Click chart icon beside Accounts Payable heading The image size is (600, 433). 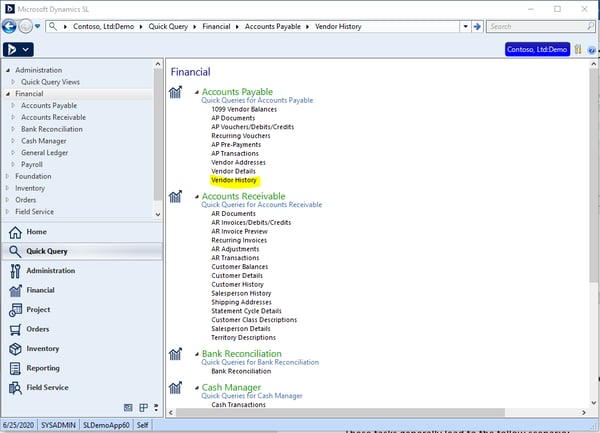point(175,92)
